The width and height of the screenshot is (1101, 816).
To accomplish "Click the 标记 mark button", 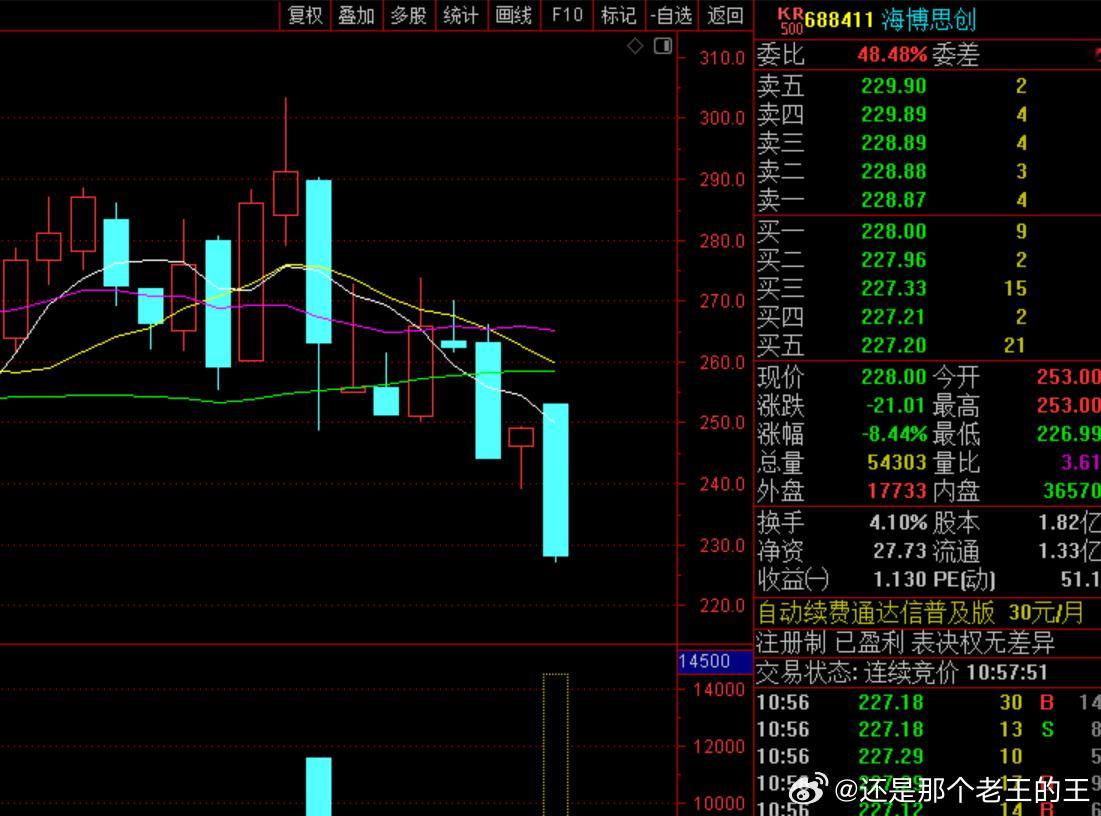I will [619, 15].
